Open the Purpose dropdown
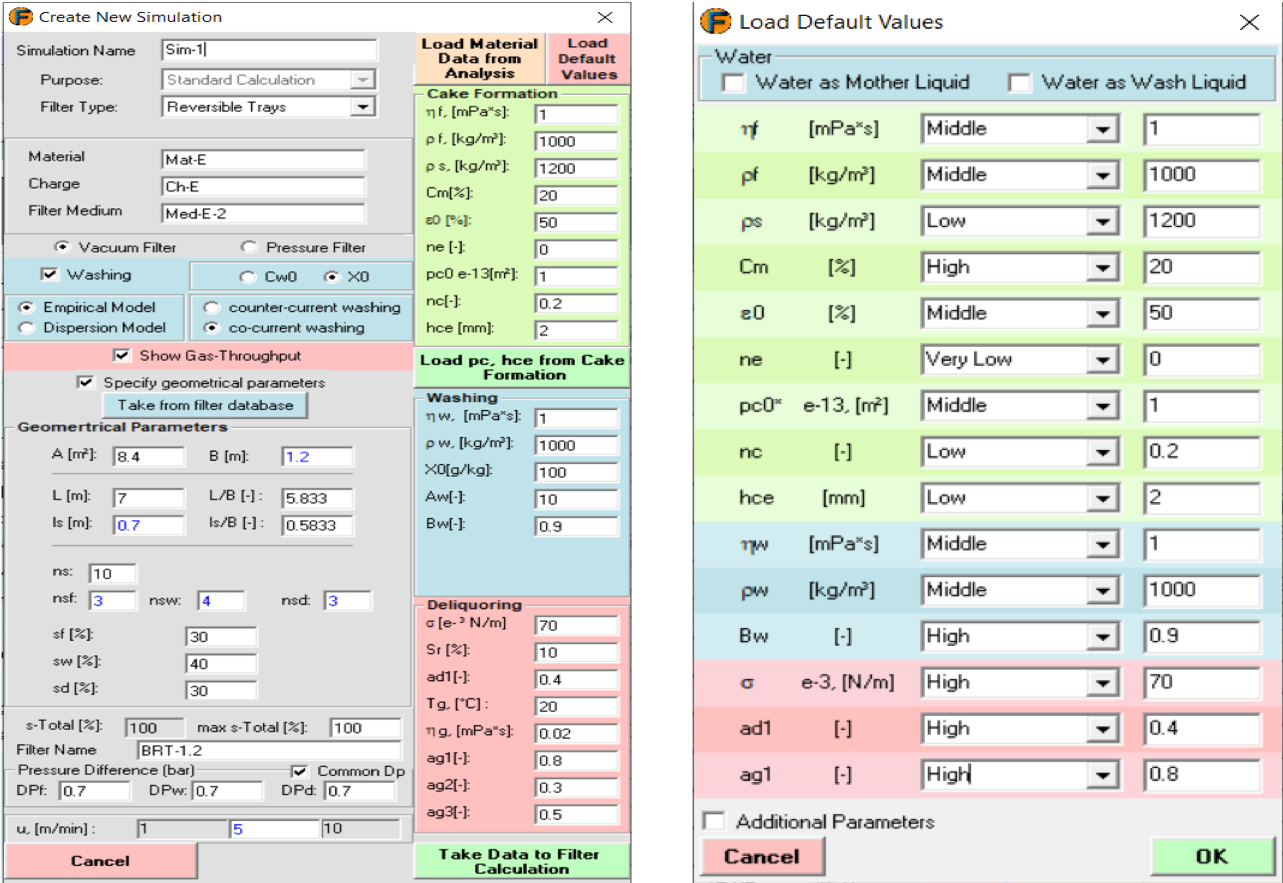 point(363,79)
